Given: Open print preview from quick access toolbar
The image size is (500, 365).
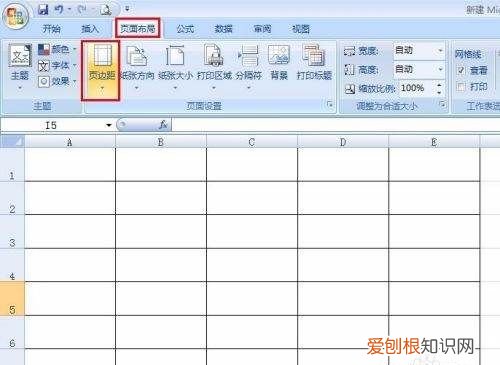Looking at the screenshot, I should 105,9.
